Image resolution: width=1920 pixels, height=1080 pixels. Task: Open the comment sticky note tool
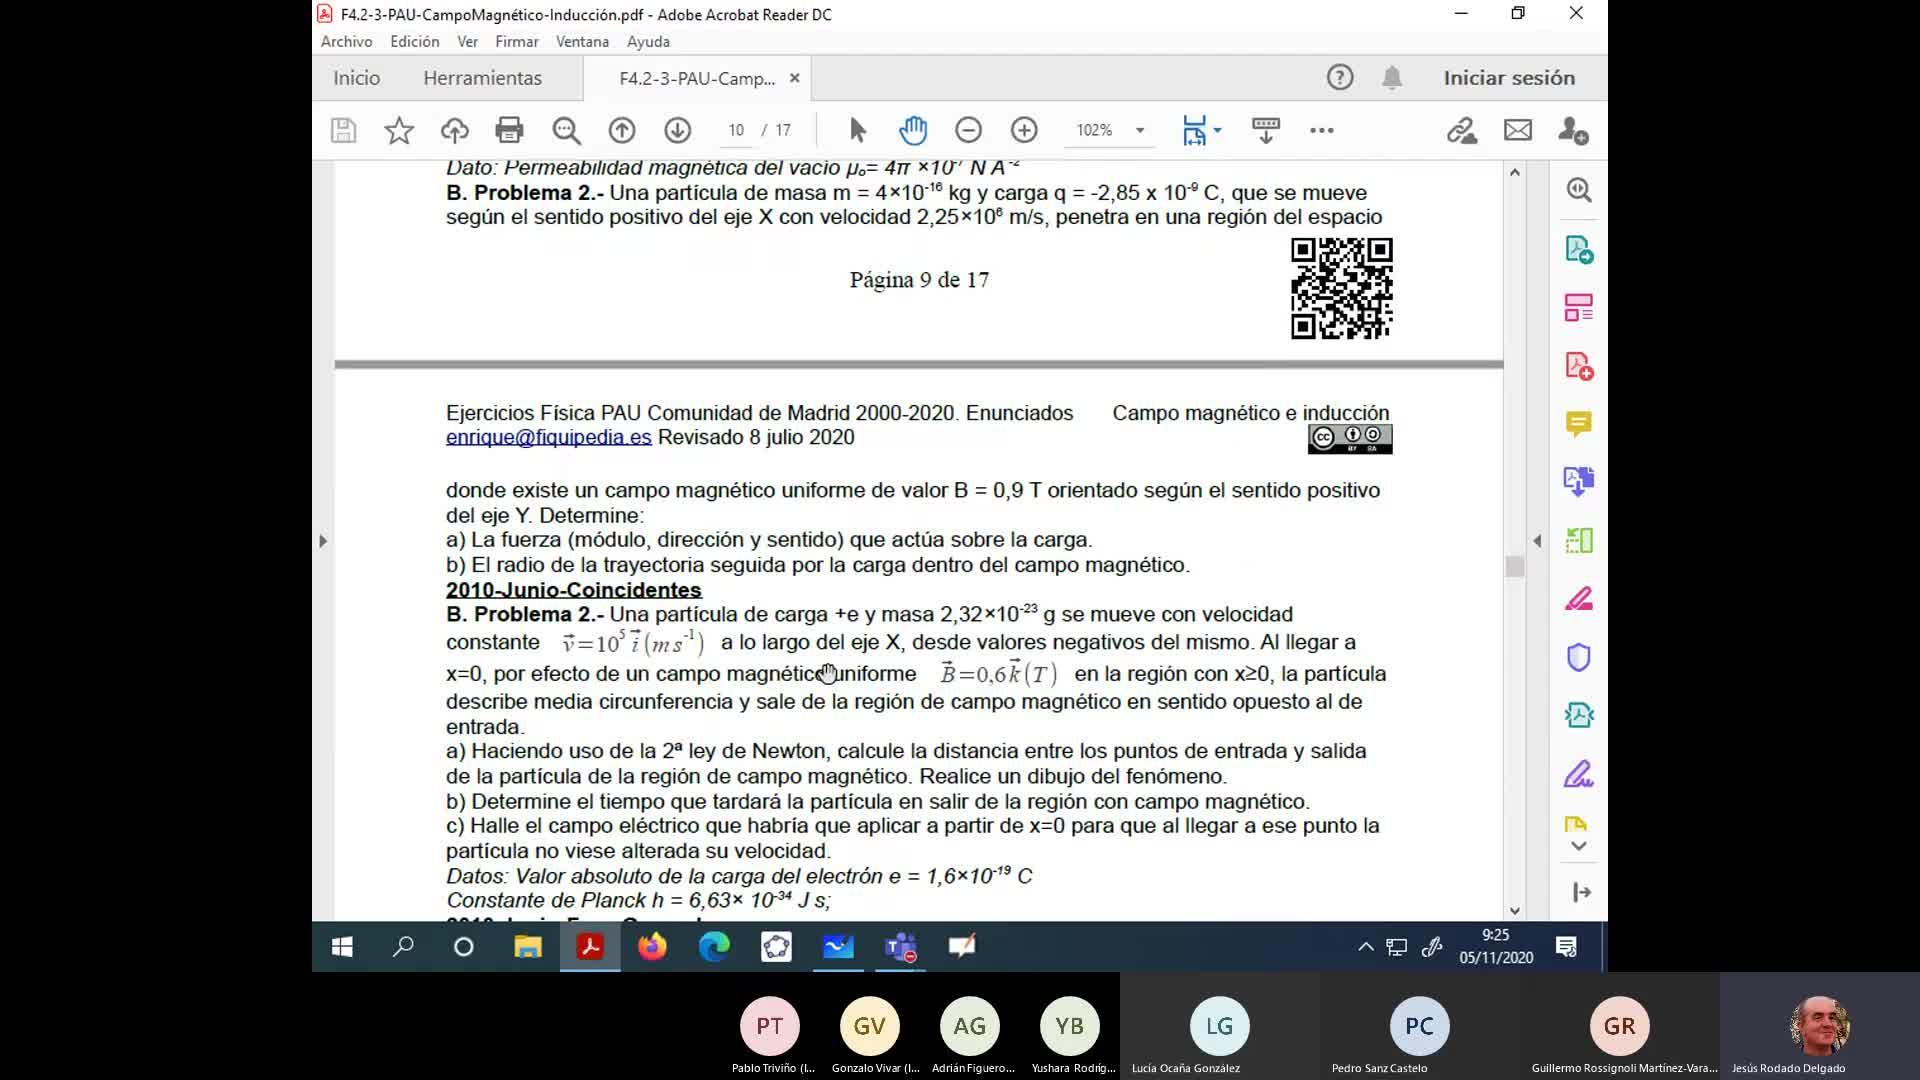[x=1578, y=424]
